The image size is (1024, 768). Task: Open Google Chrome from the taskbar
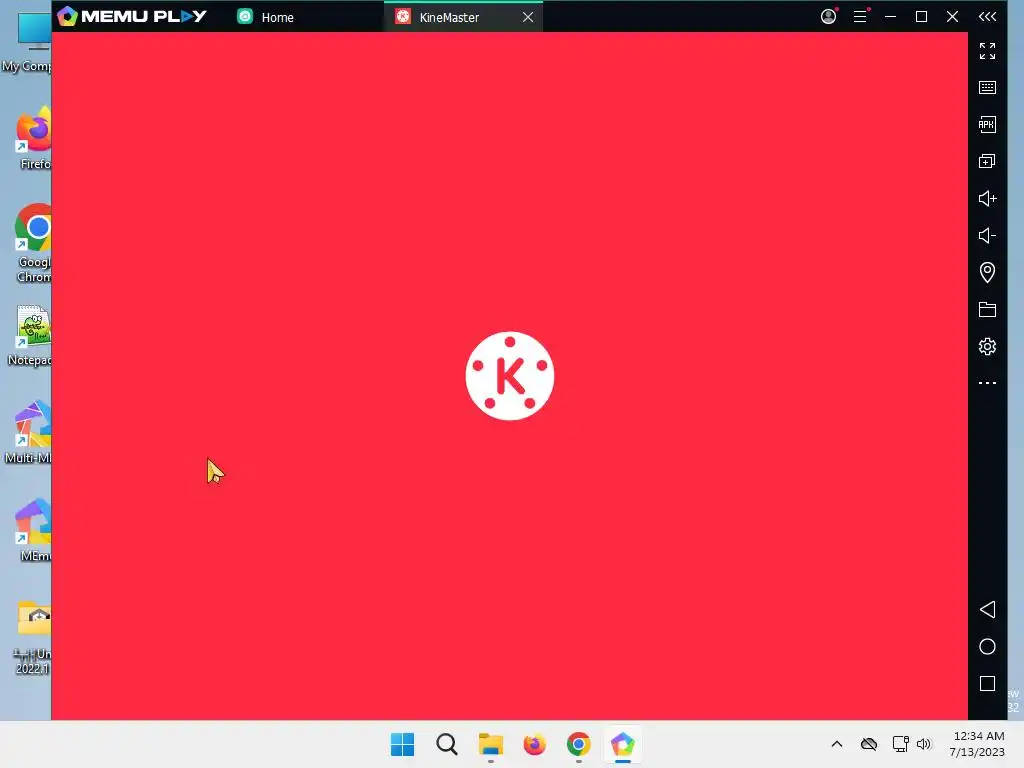pos(579,744)
